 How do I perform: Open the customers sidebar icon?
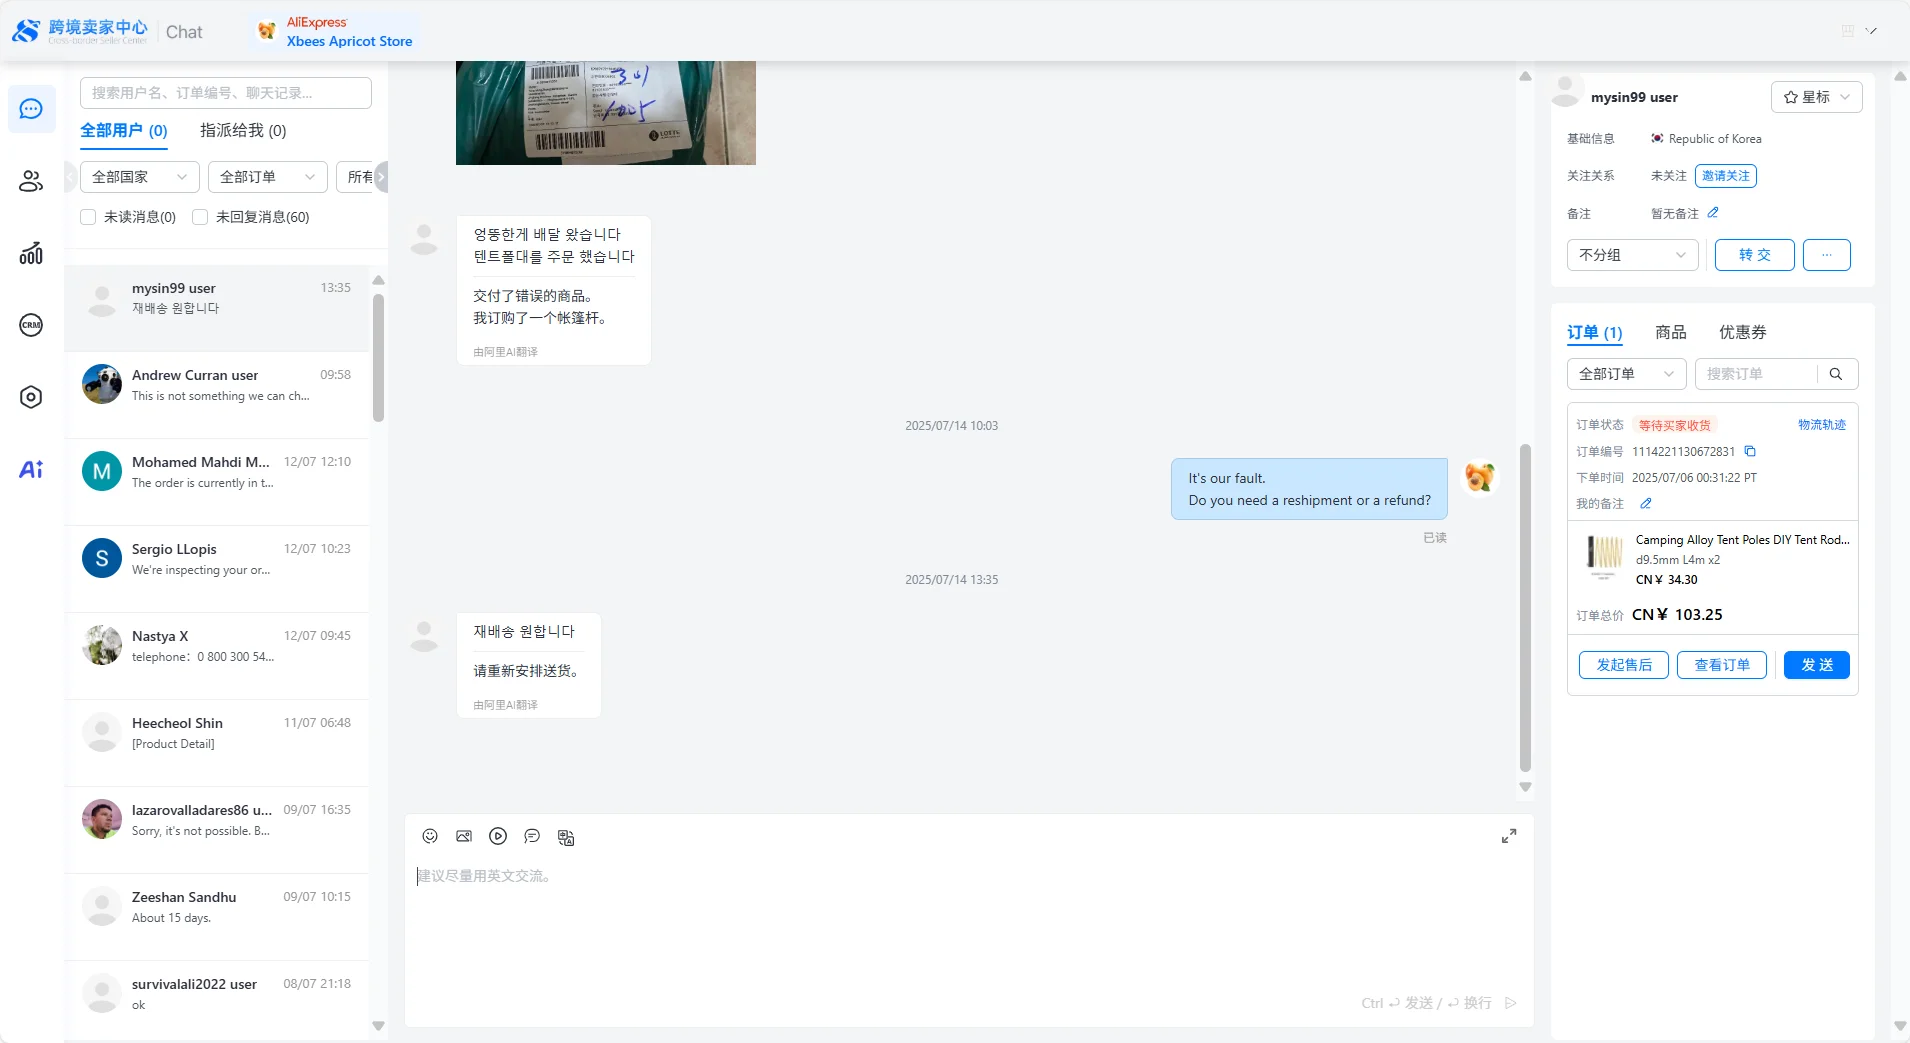coord(31,181)
